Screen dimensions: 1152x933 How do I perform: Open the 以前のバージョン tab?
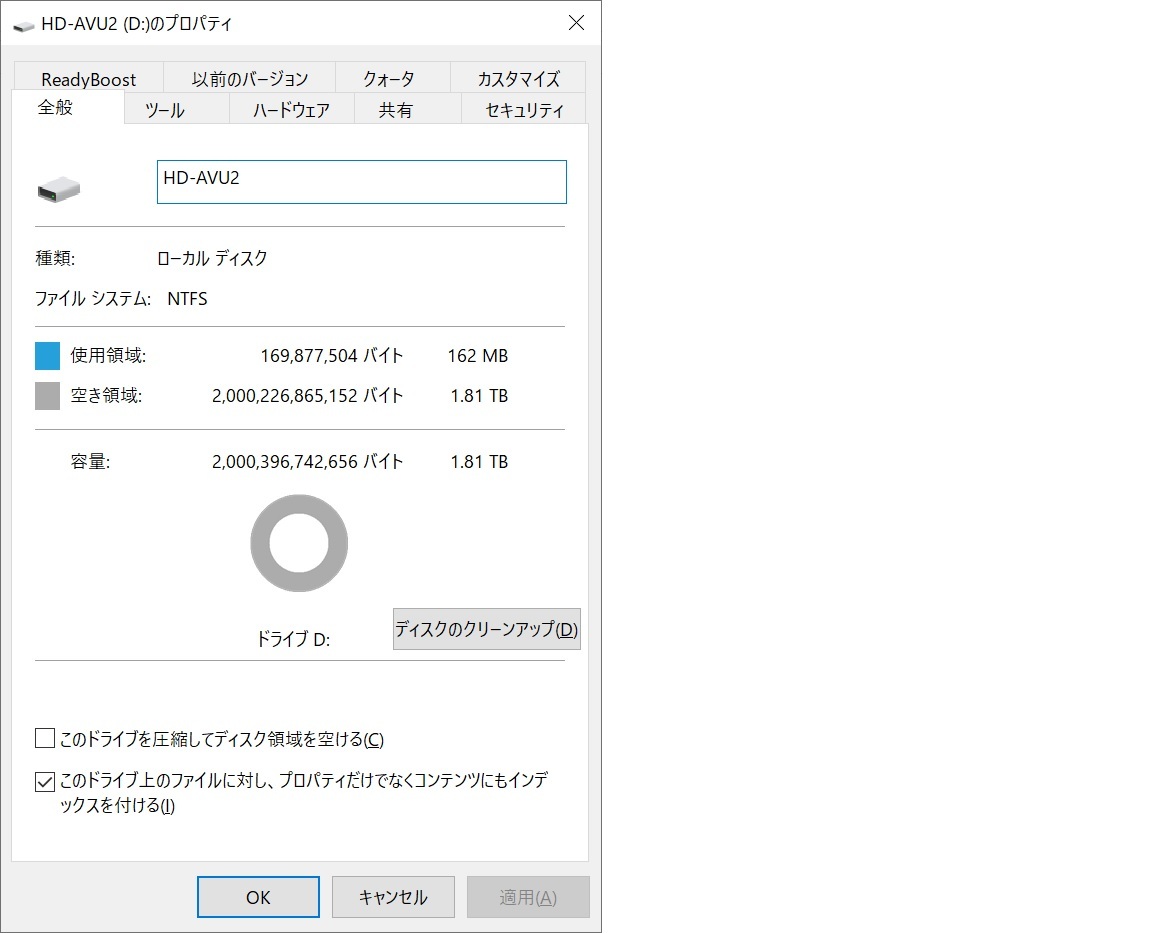[249, 79]
